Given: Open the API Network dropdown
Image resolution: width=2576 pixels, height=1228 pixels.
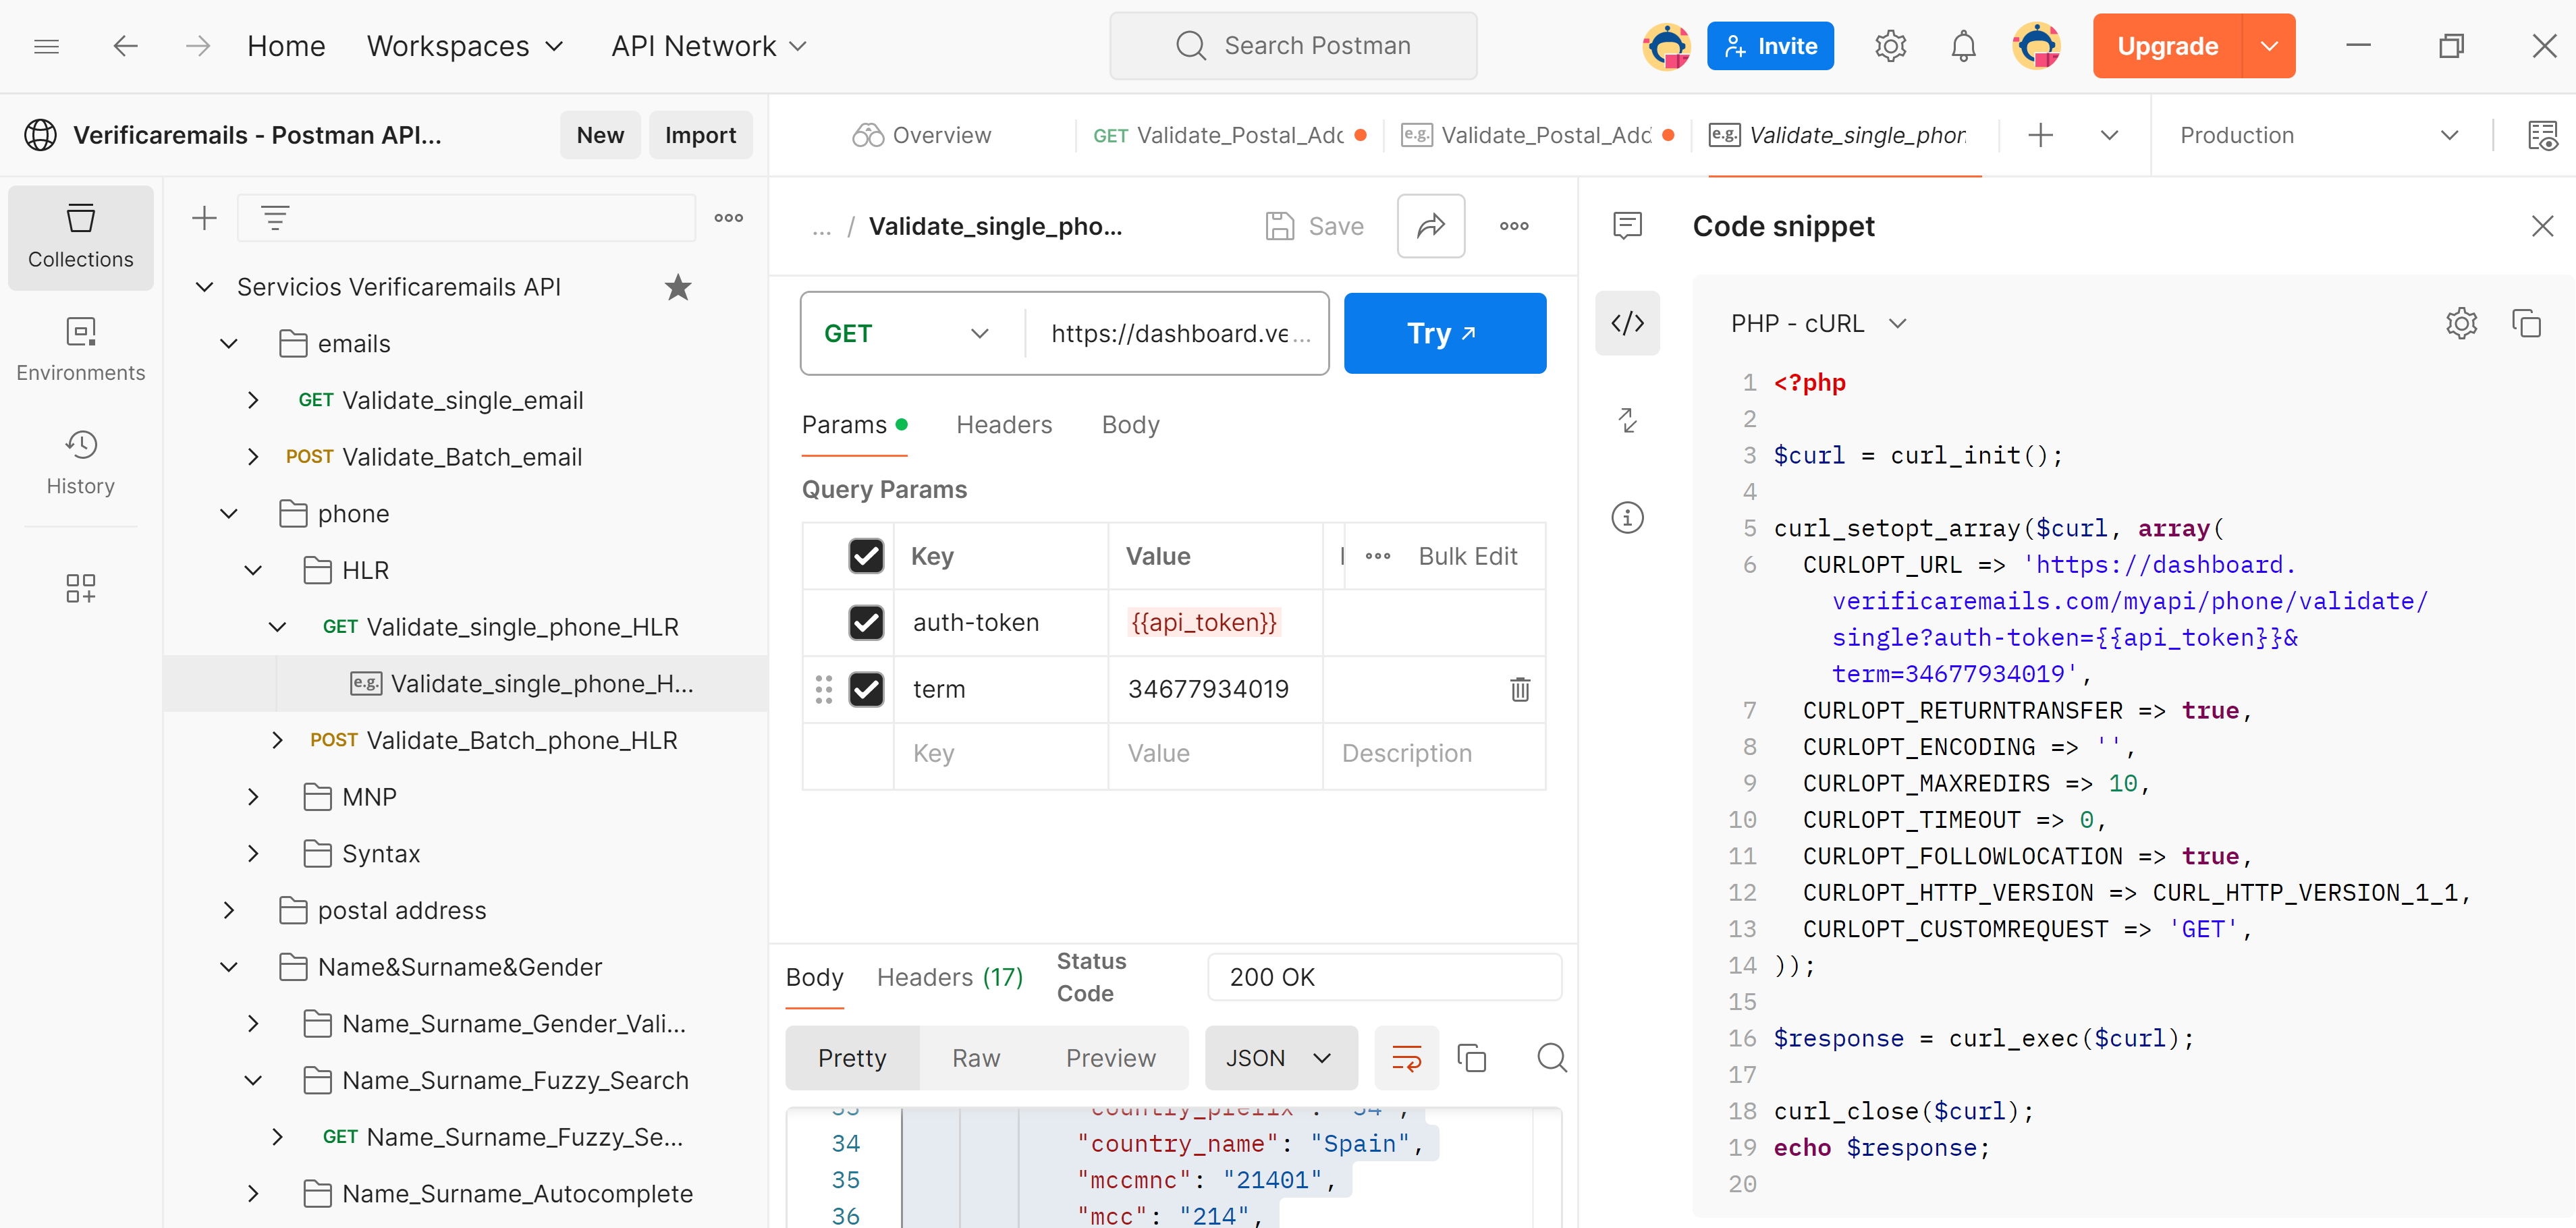Looking at the screenshot, I should [709, 46].
